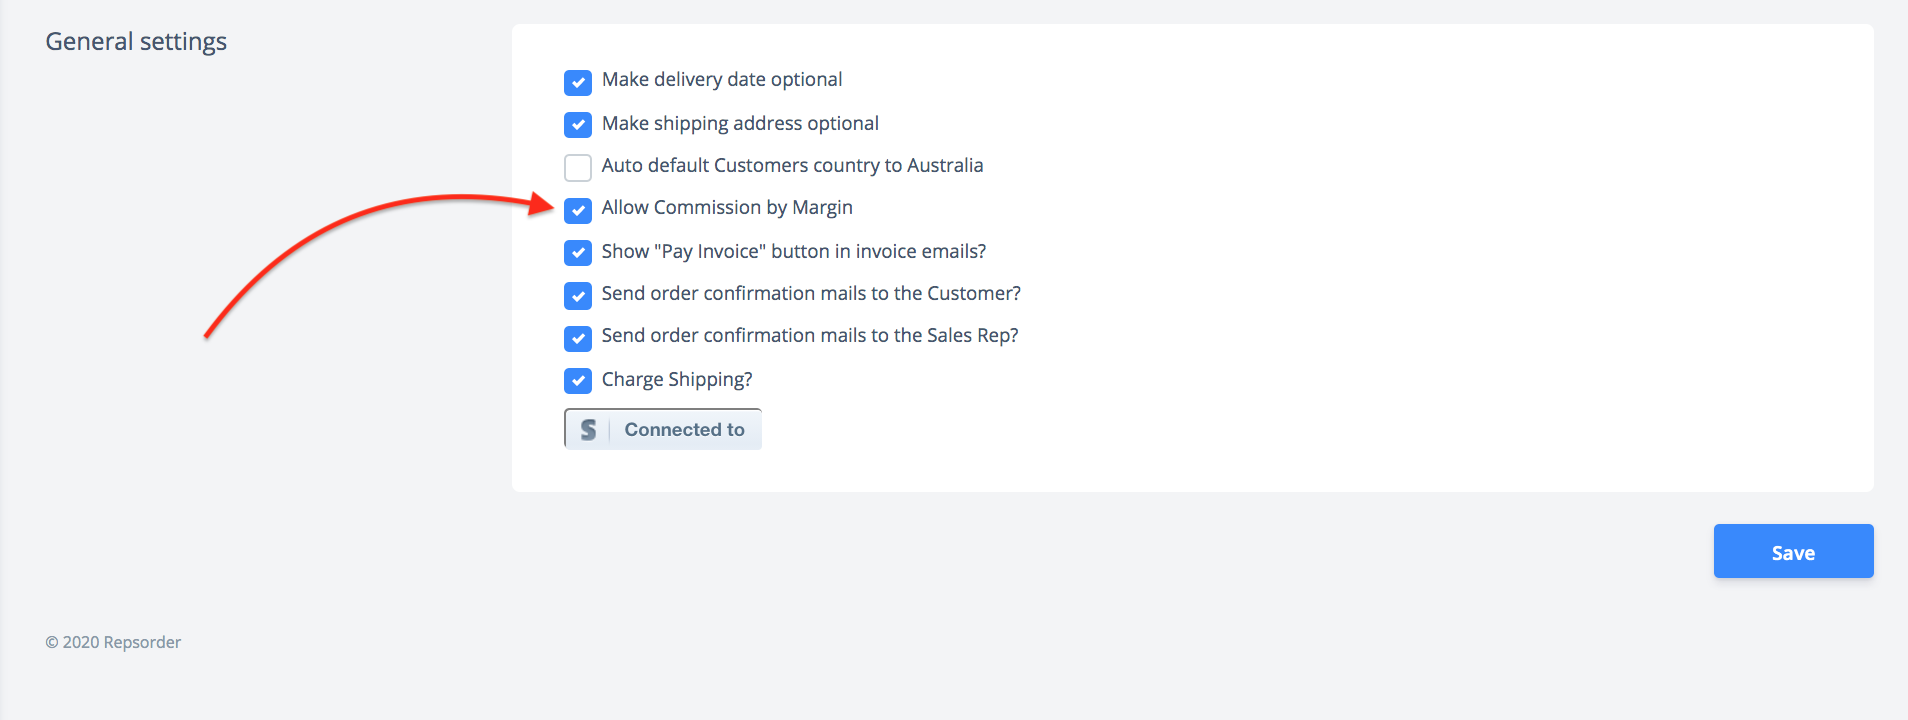Click the © 2020 Repsorder footer text
The height and width of the screenshot is (720, 1908).
(113, 642)
